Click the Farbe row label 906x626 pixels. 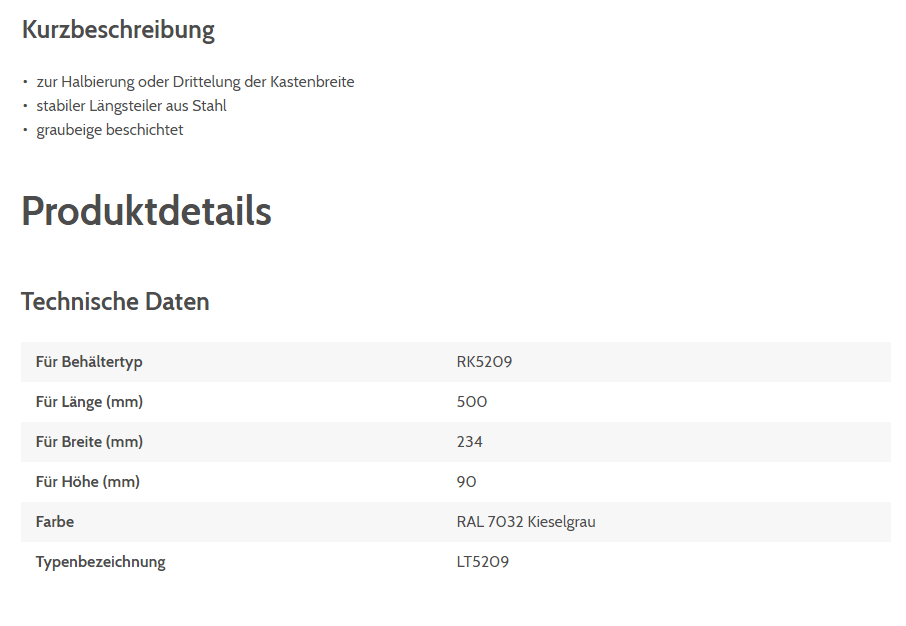pos(55,522)
